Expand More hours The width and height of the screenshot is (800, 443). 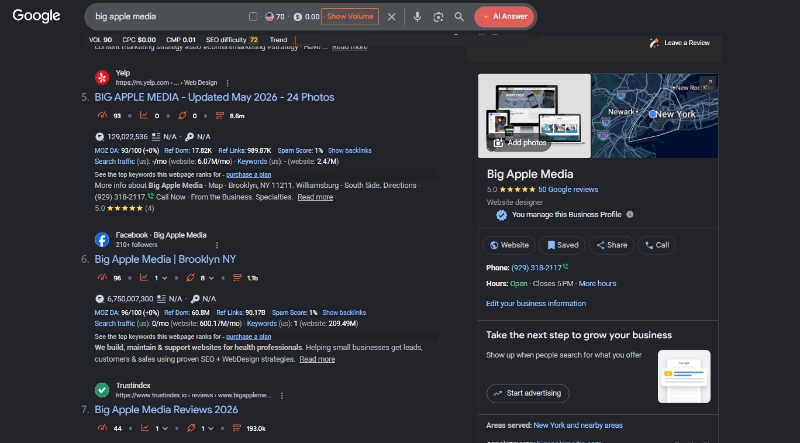tap(597, 283)
